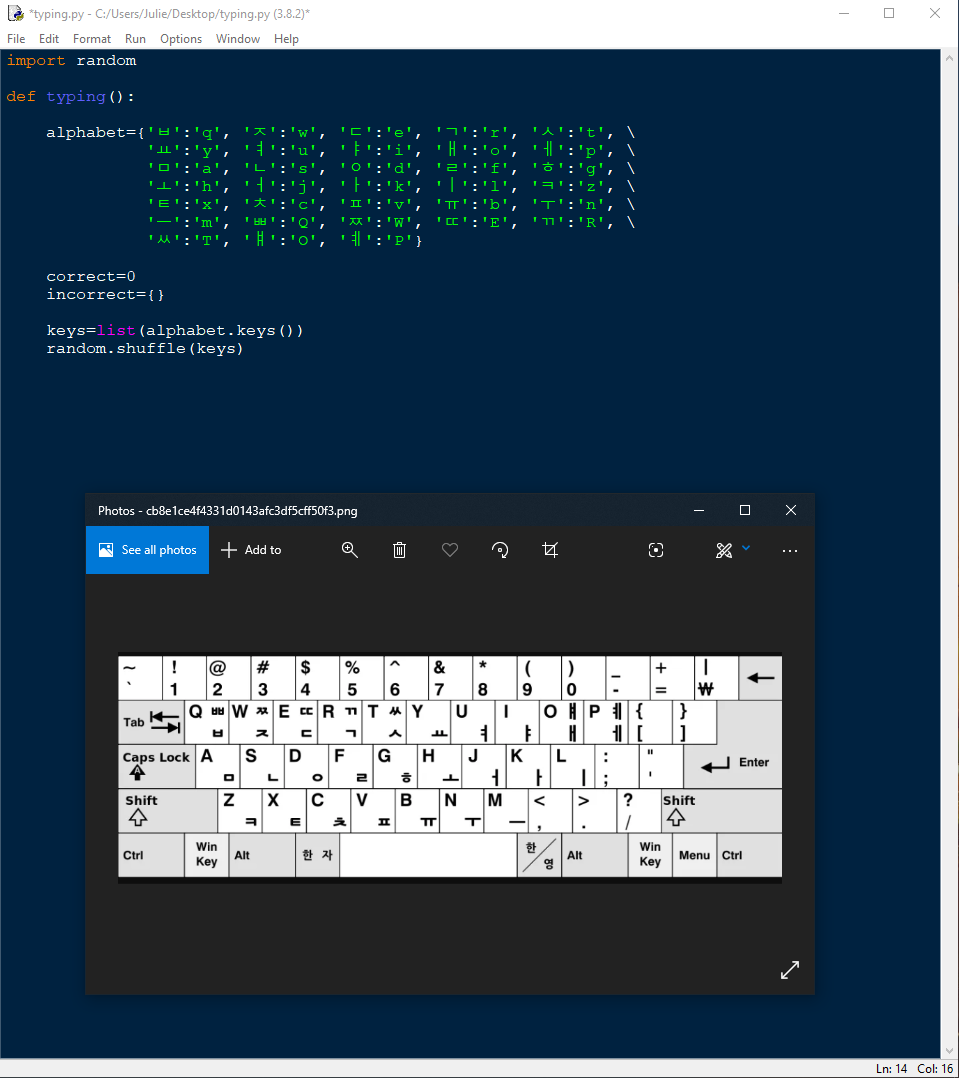
Task: Open the Window menu
Action: [x=238, y=39]
